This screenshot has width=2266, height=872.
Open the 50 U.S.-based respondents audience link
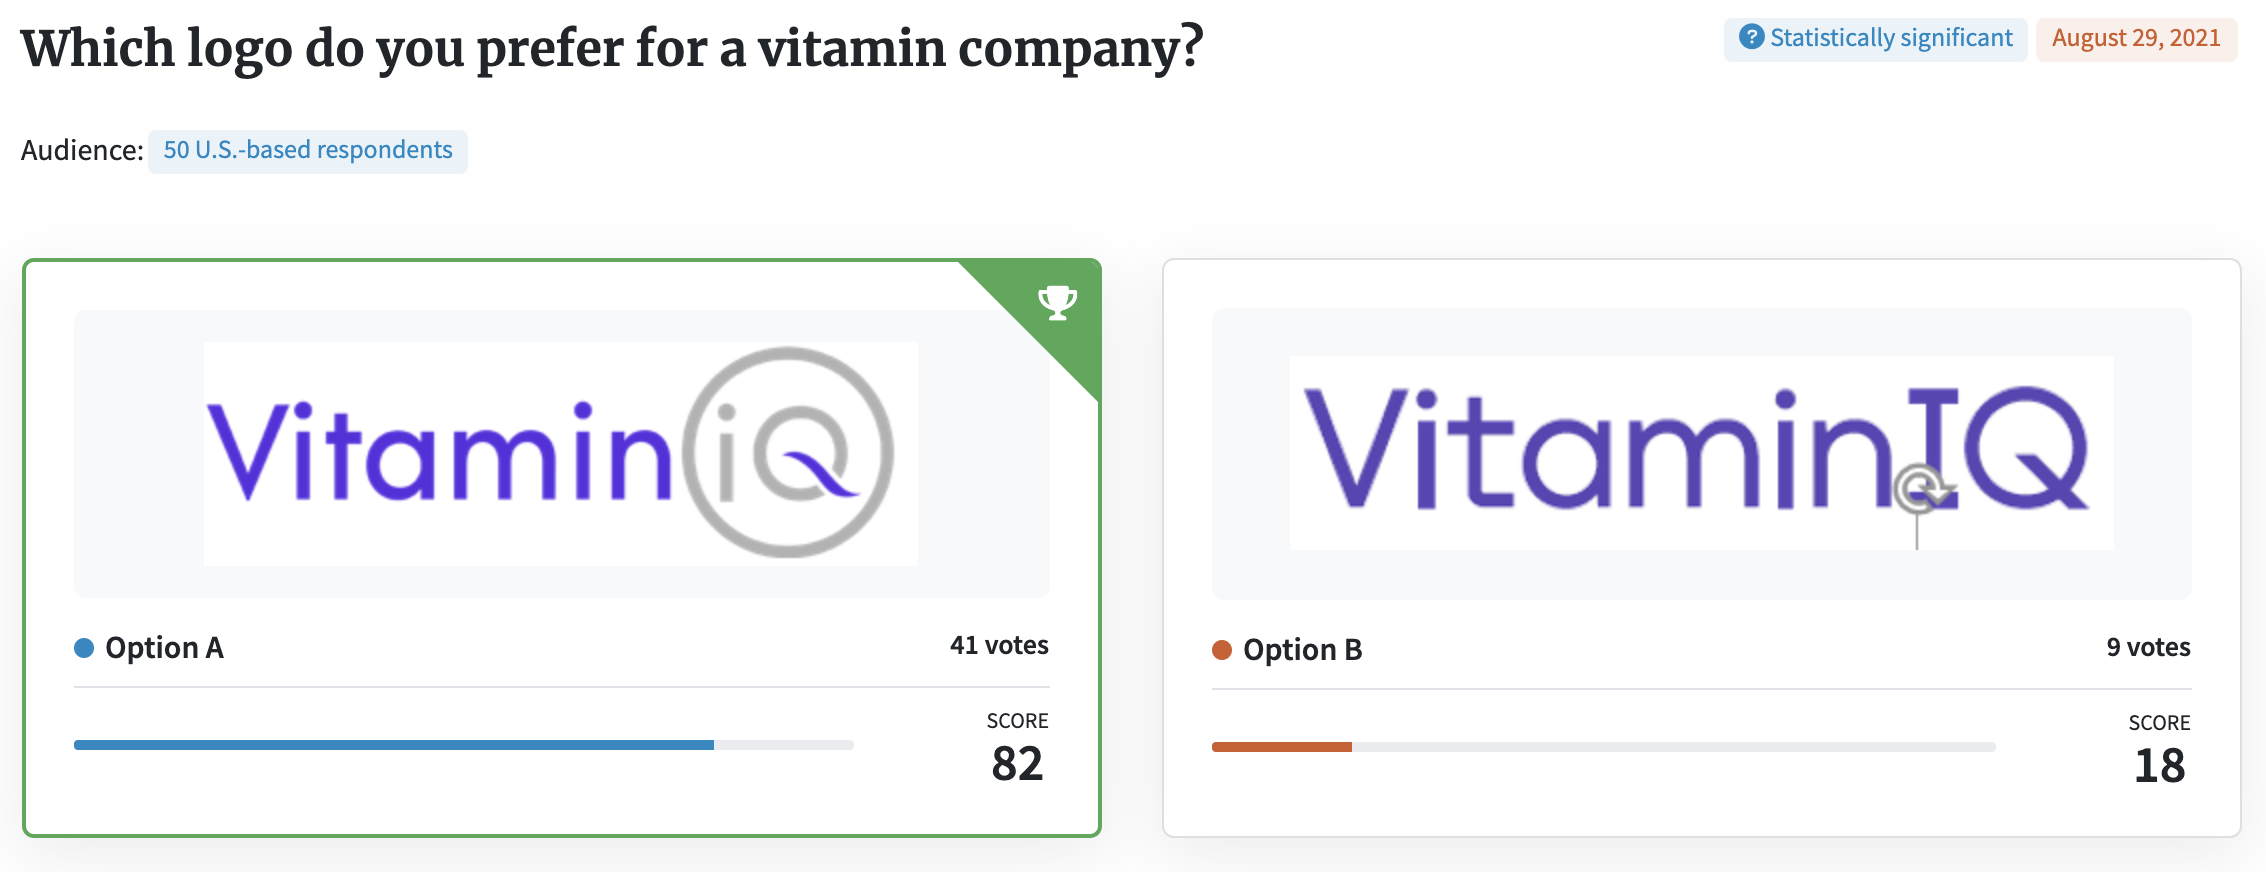308,150
